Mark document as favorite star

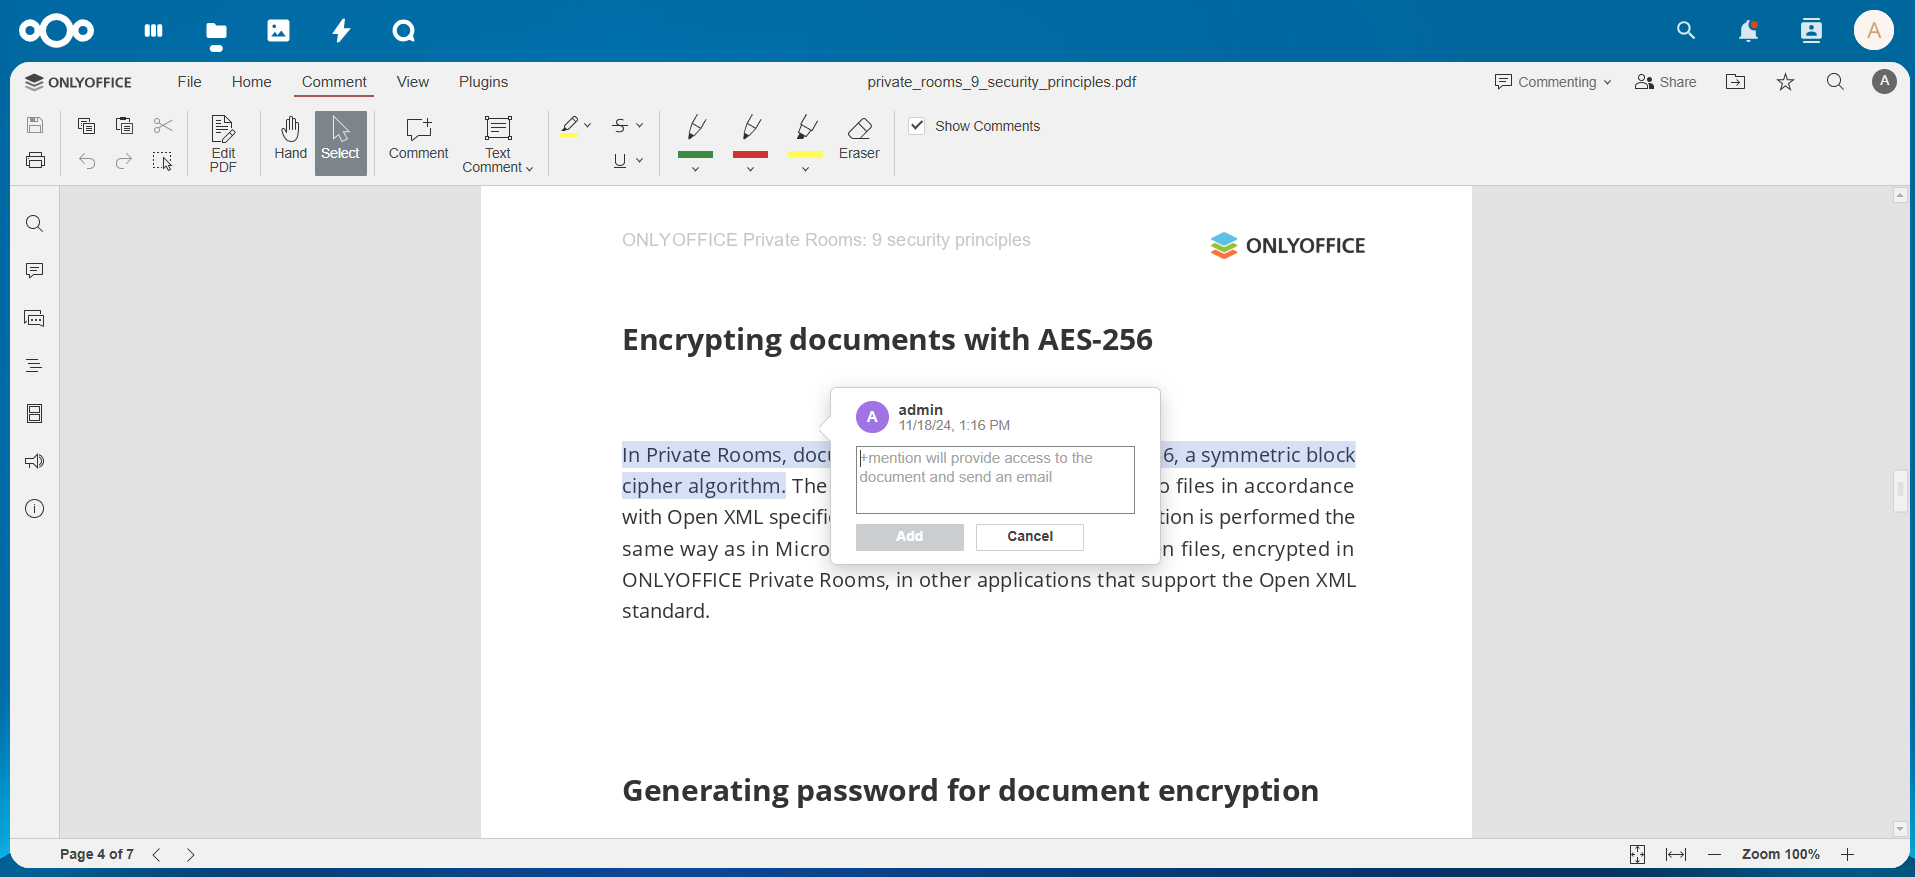[x=1786, y=82]
